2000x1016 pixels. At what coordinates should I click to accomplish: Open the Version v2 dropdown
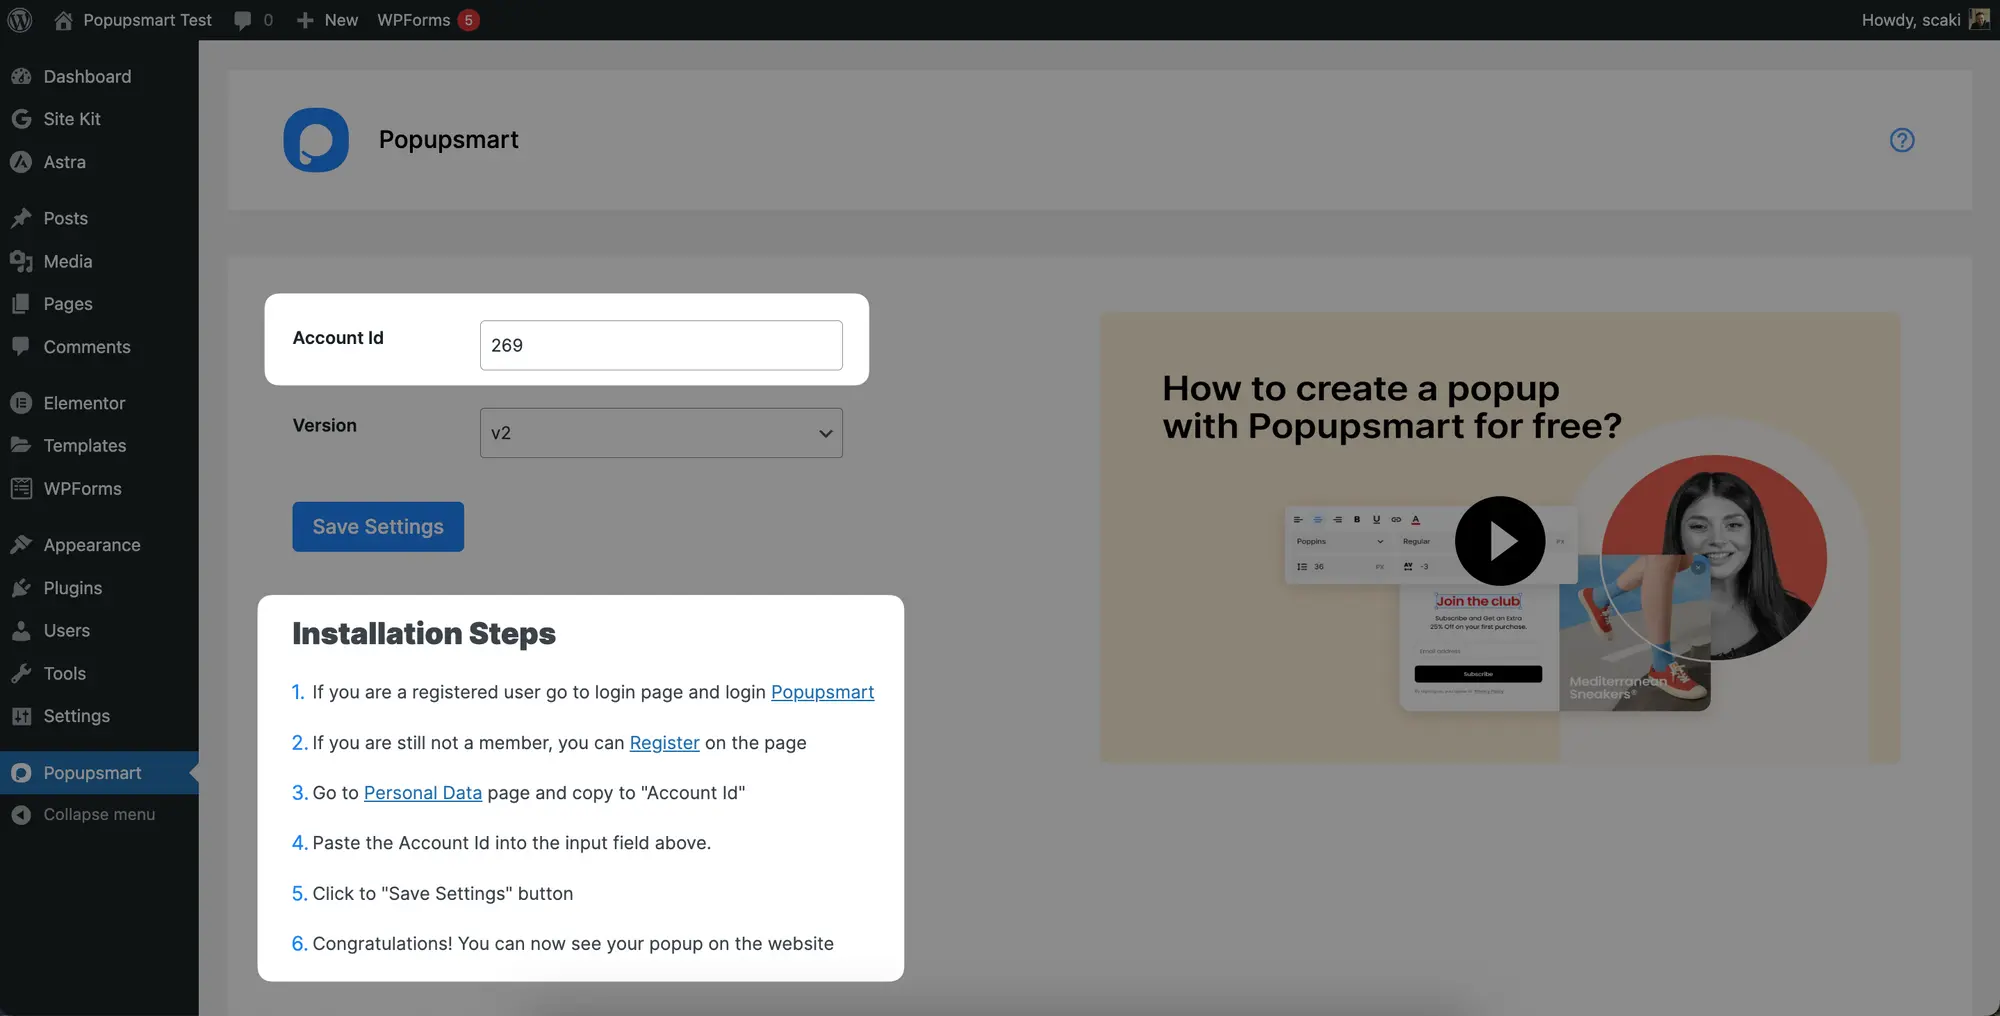click(x=661, y=433)
